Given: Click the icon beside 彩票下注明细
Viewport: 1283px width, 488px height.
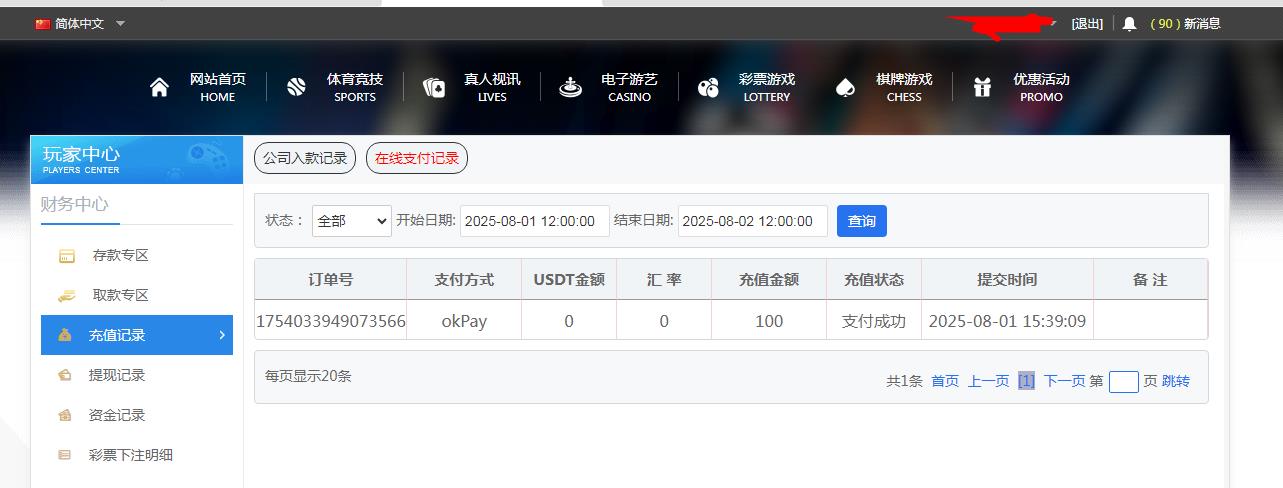Looking at the screenshot, I should tap(65, 455).
